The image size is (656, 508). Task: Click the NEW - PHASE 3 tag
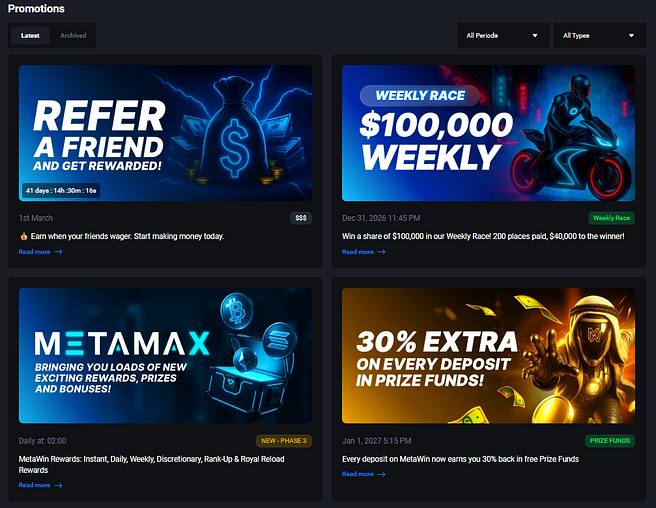pyautogui.click(x=284, y=441)
